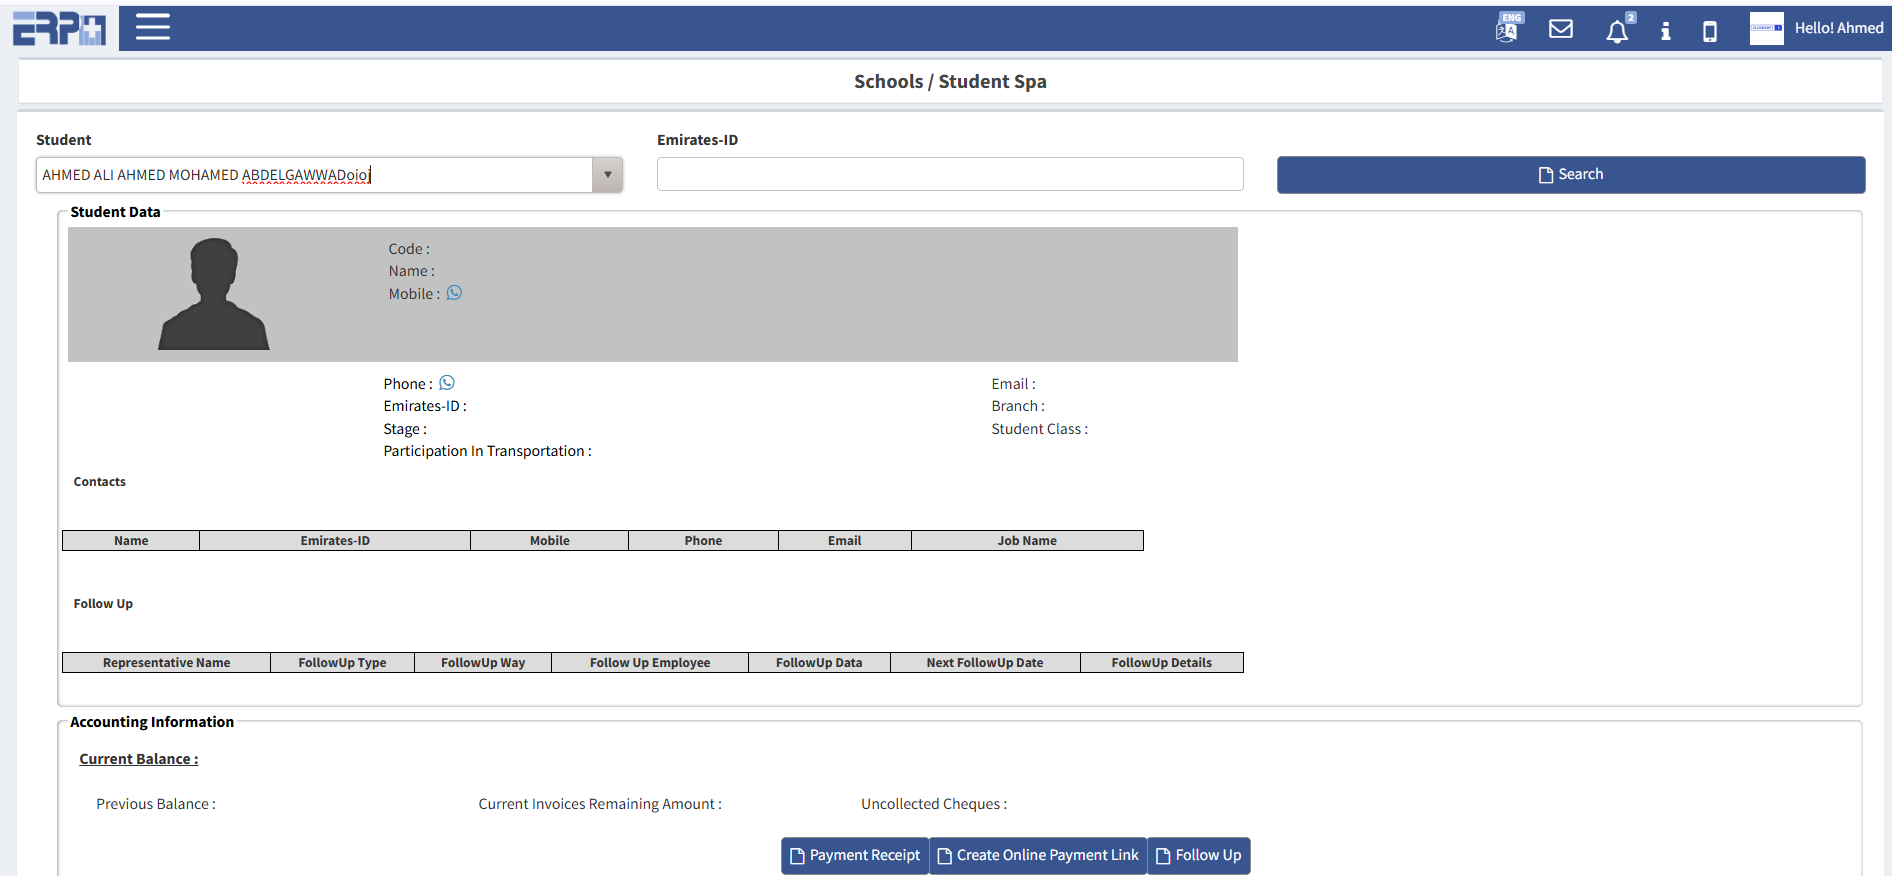Image resolution: width=1892 pixels, height=876 pixels.
Task: Click the user avatar image in header
Action: tap(1766, 28)
